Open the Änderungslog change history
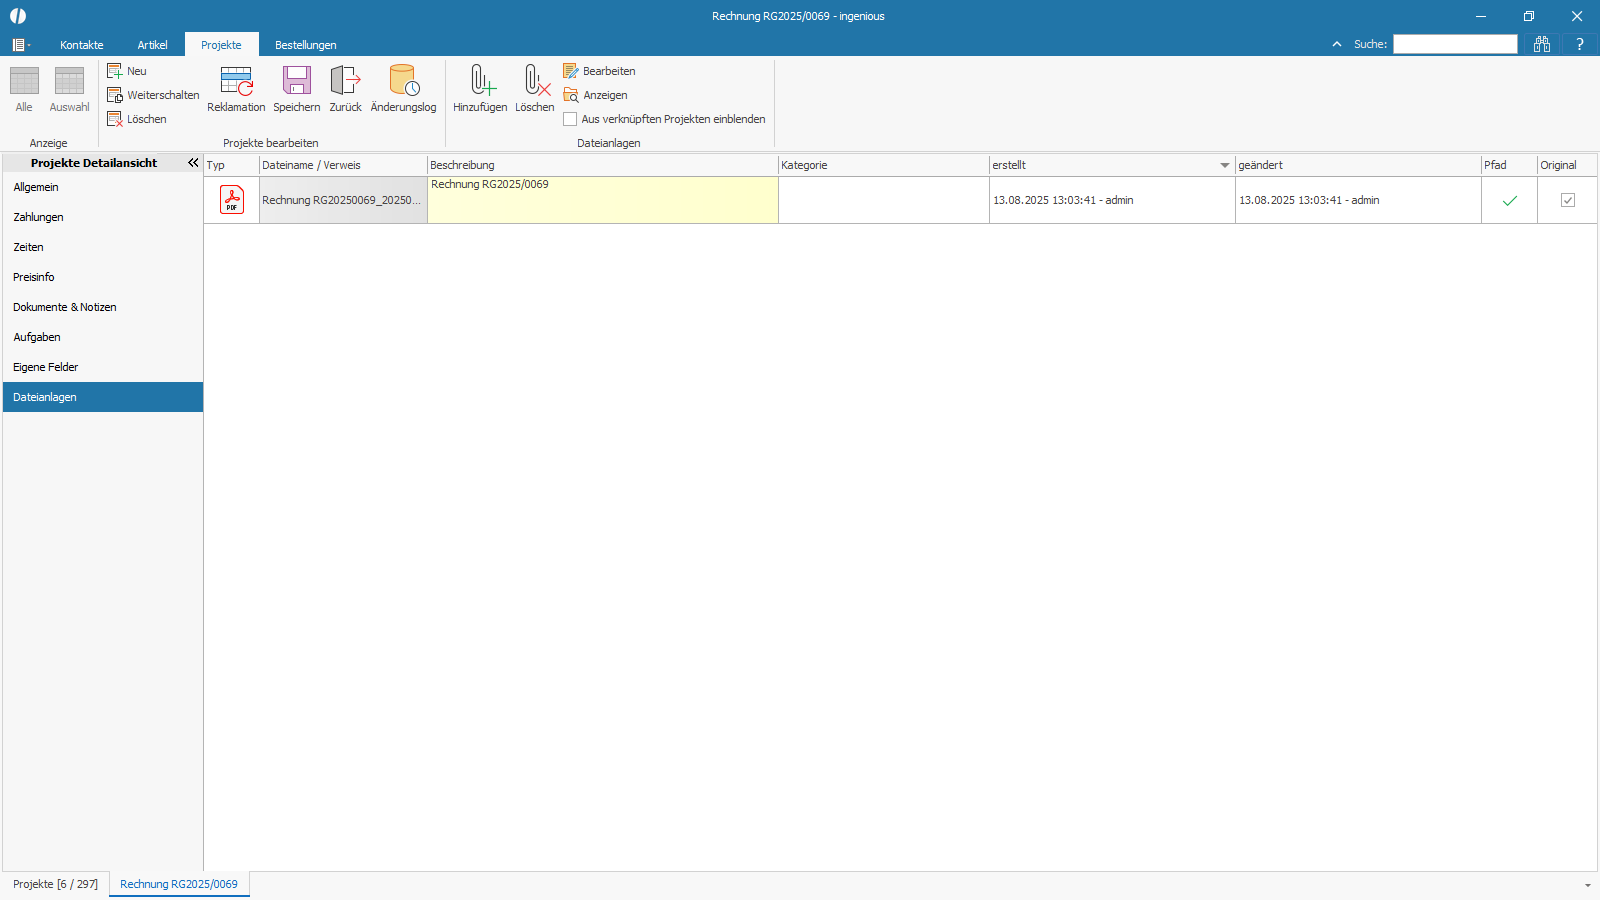 pos(403,82)
